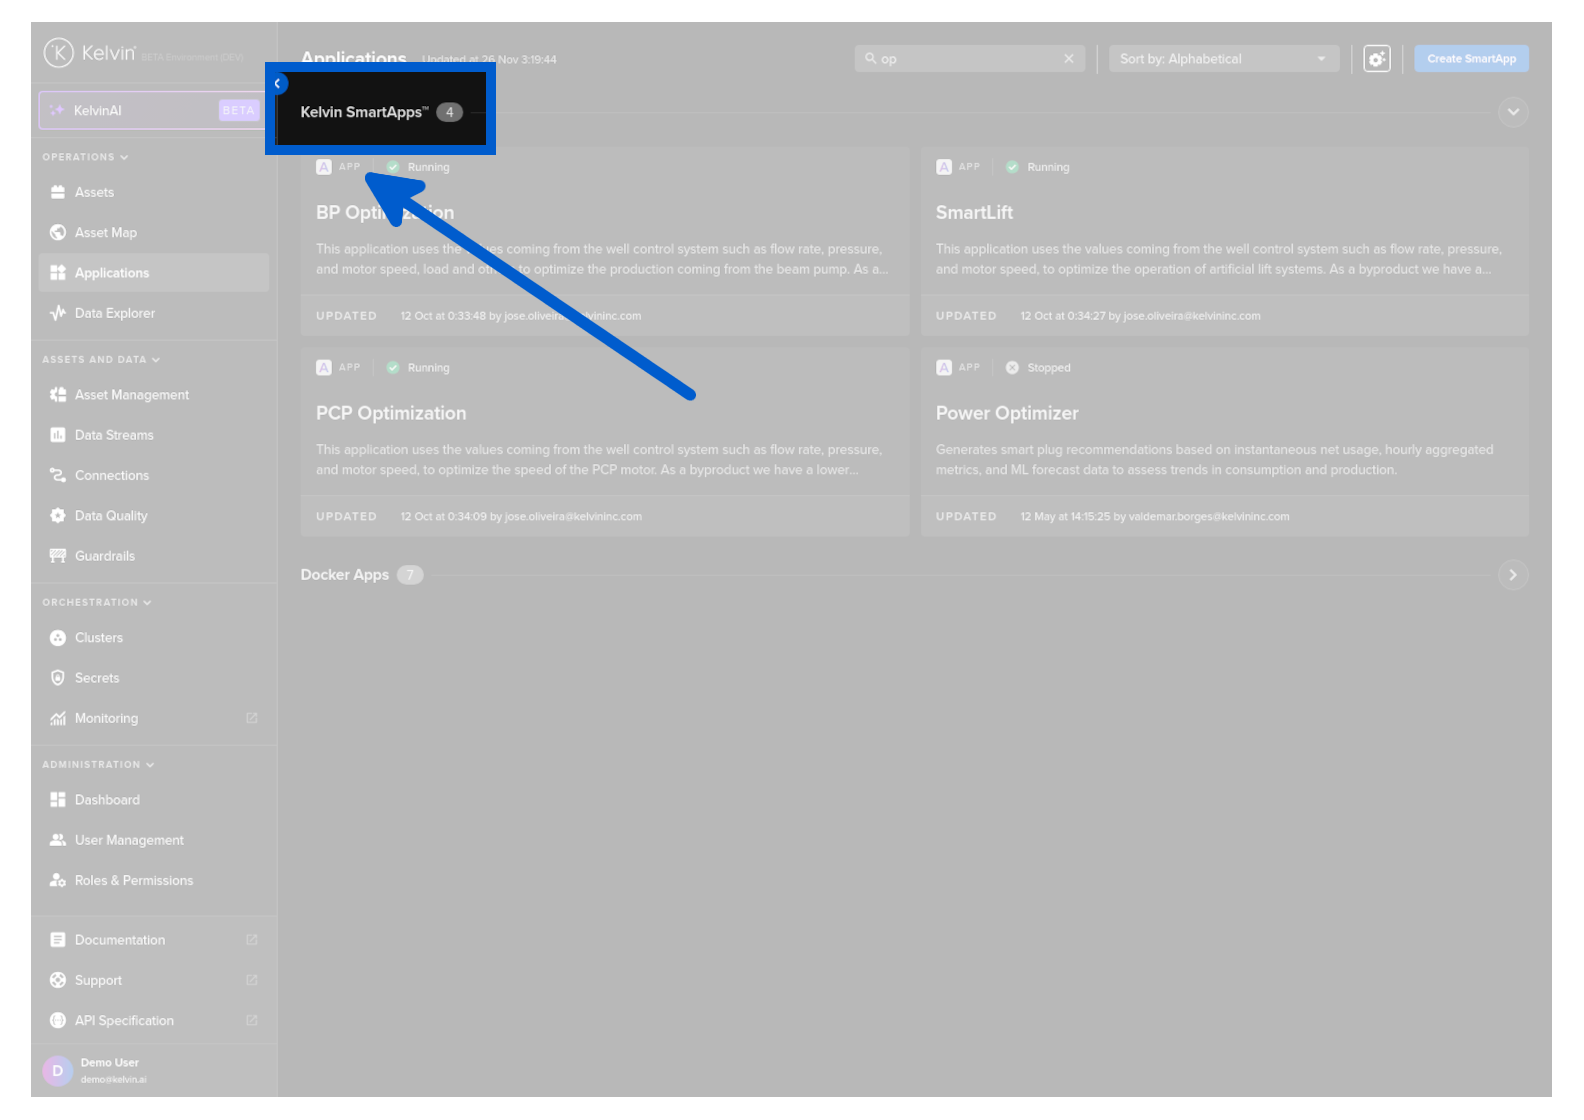The width and height of the screenshot is (1584, 1120).
Task: Open Monitoring external link icon
Action: click(x=252, y=718)
